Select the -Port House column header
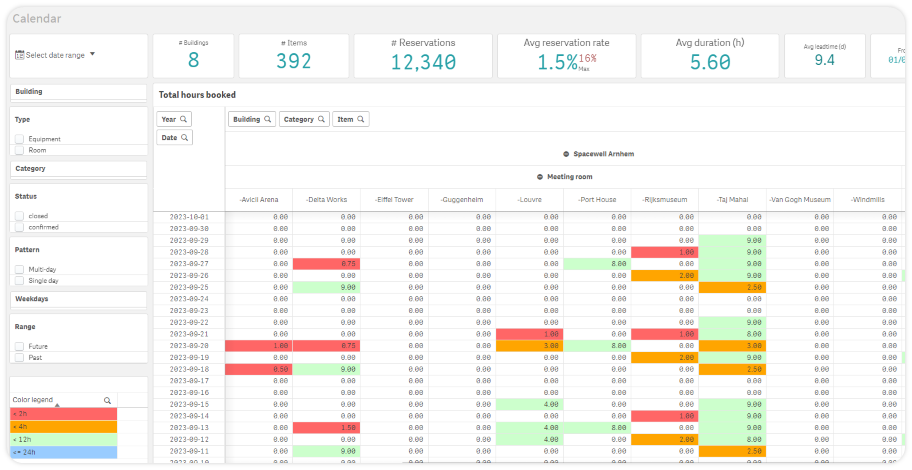 tap(597, 200)
